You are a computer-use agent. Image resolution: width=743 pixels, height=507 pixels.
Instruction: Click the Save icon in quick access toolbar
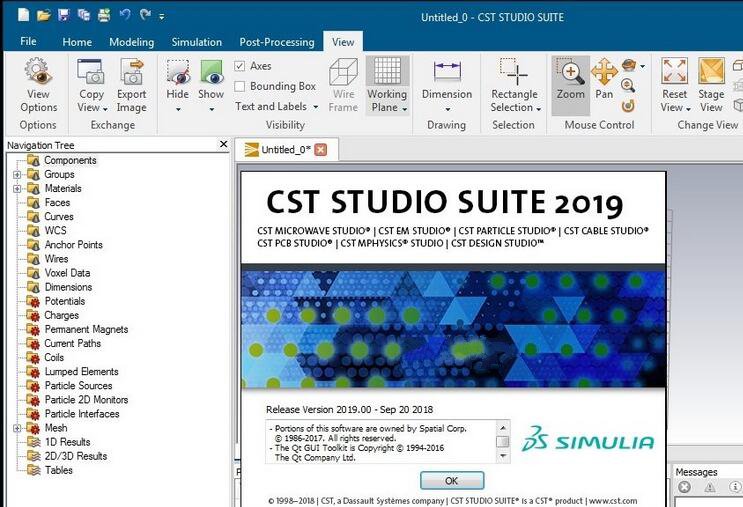pos(63,15)
